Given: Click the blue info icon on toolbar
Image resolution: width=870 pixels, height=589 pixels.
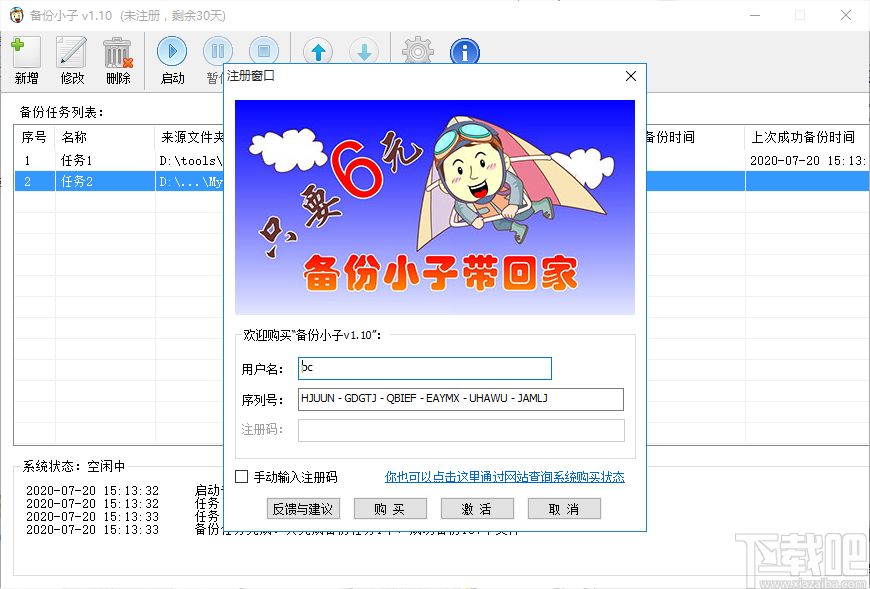Looking at the screenshot, I should [464, 50].
